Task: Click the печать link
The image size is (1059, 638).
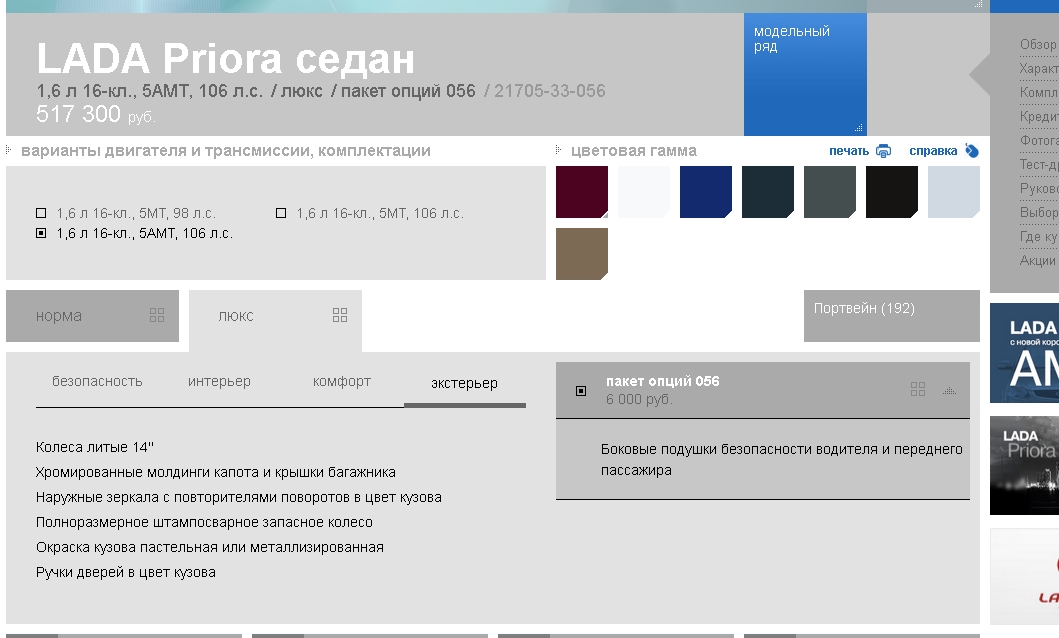Action: tap(849, 151)
